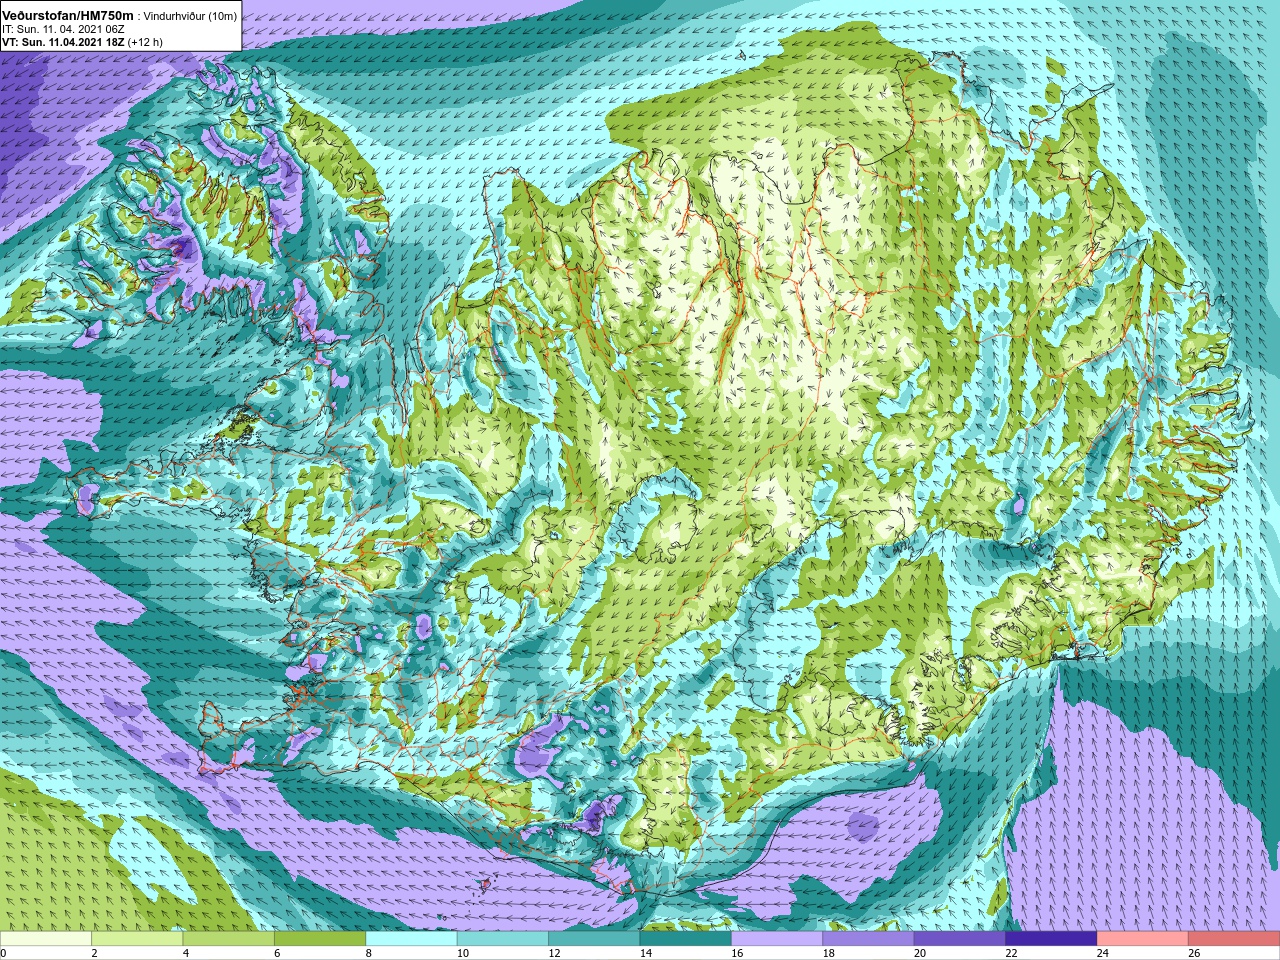Click the VT: Sun. 11.04.2021 18Z (+12 h) line
Screen dimensions: 1280x960
(82, 43)
